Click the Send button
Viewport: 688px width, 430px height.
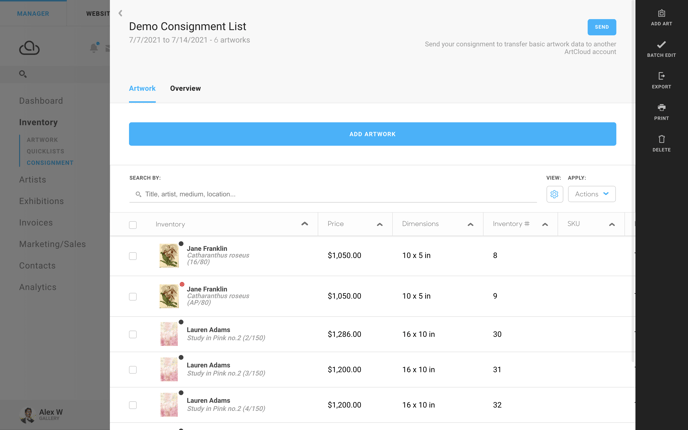602,27
